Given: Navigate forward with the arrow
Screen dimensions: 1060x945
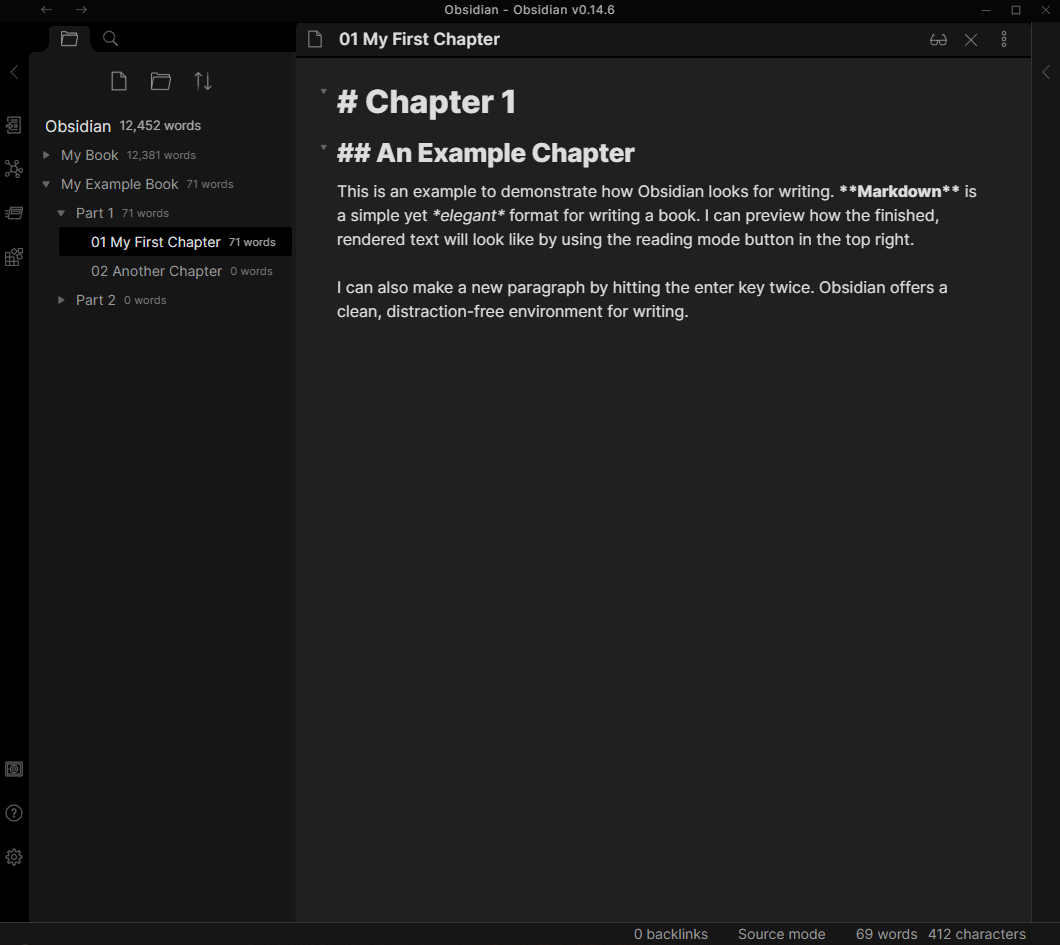Looking at the screenshot, I should 81,9.
